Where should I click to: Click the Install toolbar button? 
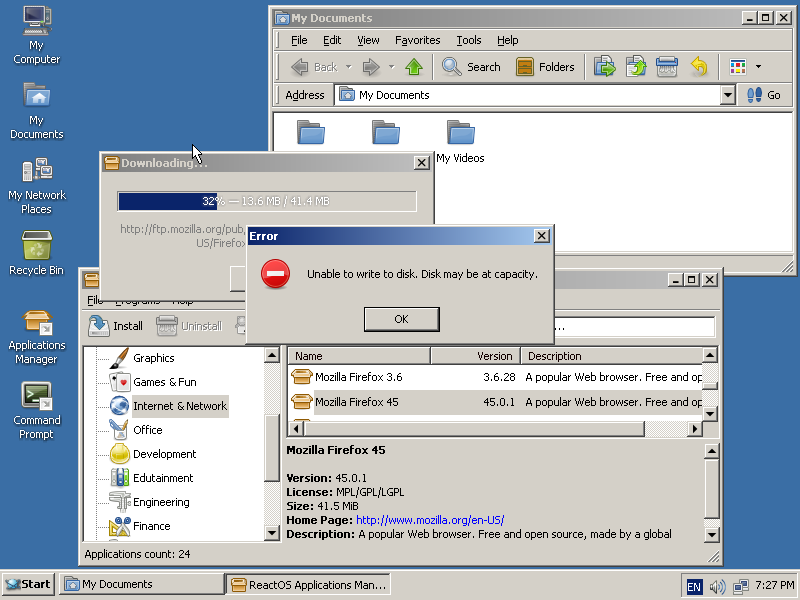coord(116,326)
